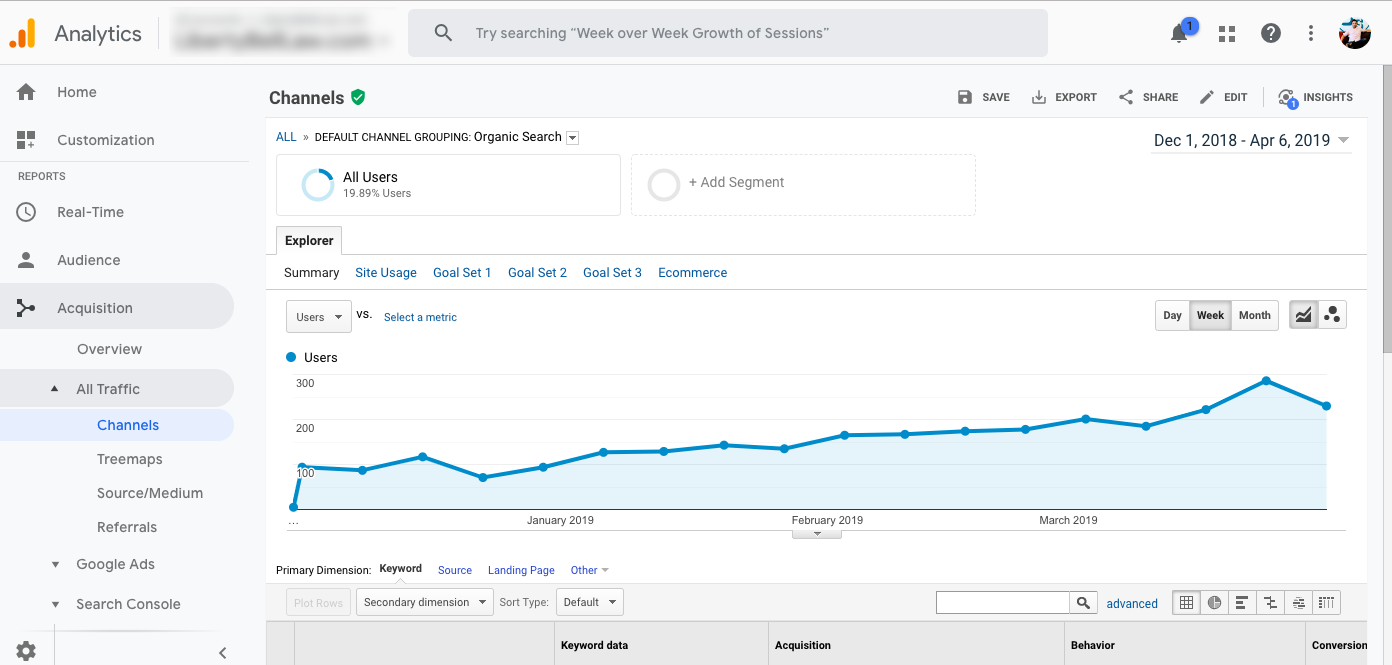Open the Admin gear icon
1392x665 pixels.
(x=26, y=651)
